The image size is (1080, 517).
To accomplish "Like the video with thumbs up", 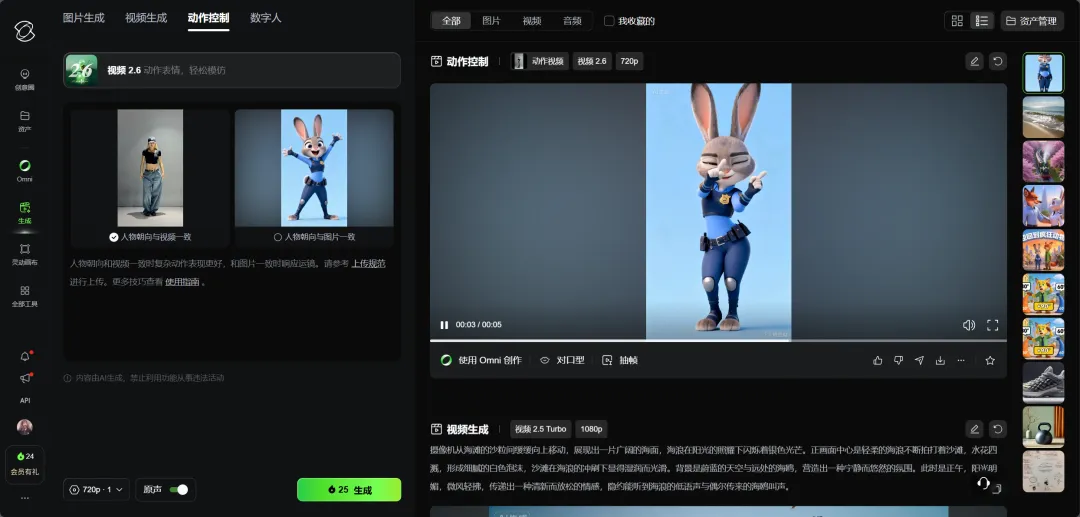I will pyautogui.click(x=878, y=360).
